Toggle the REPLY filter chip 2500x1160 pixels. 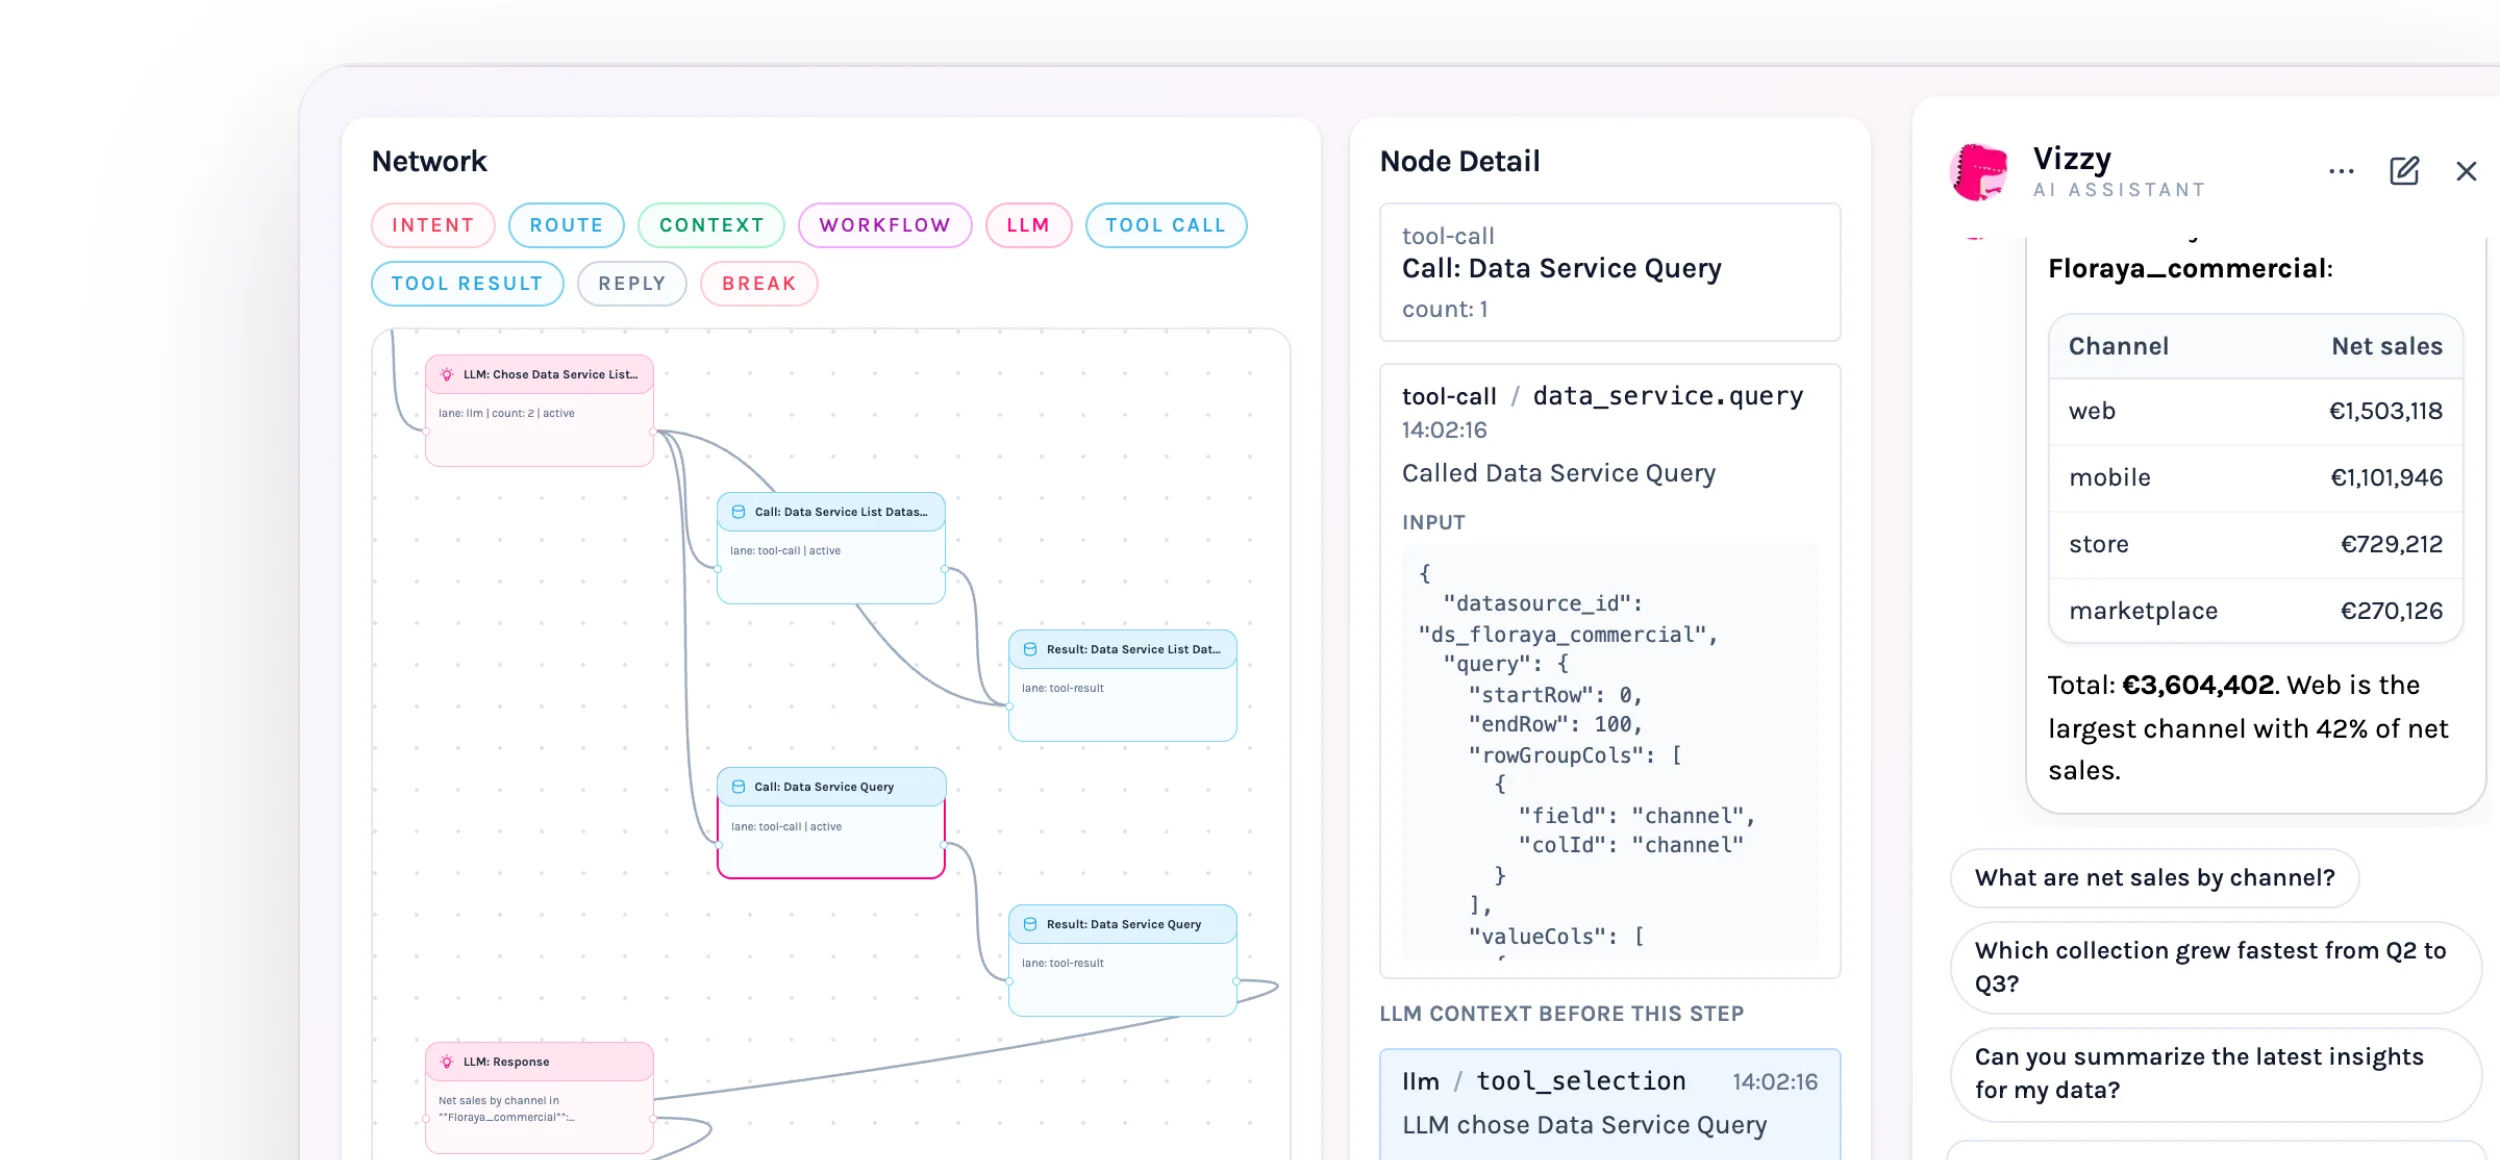[632, 283]
